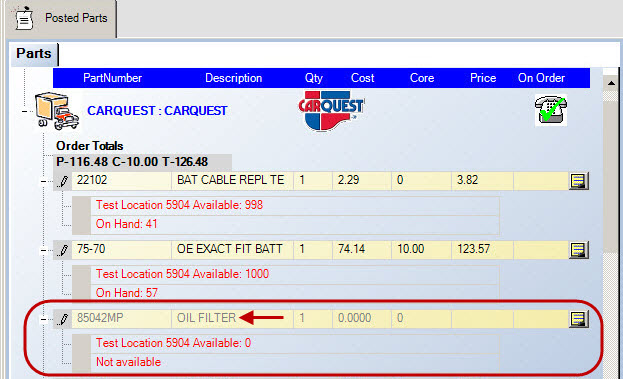Click the On Order column header
This screenshot has height=379, width=623.
click(541, 78)
